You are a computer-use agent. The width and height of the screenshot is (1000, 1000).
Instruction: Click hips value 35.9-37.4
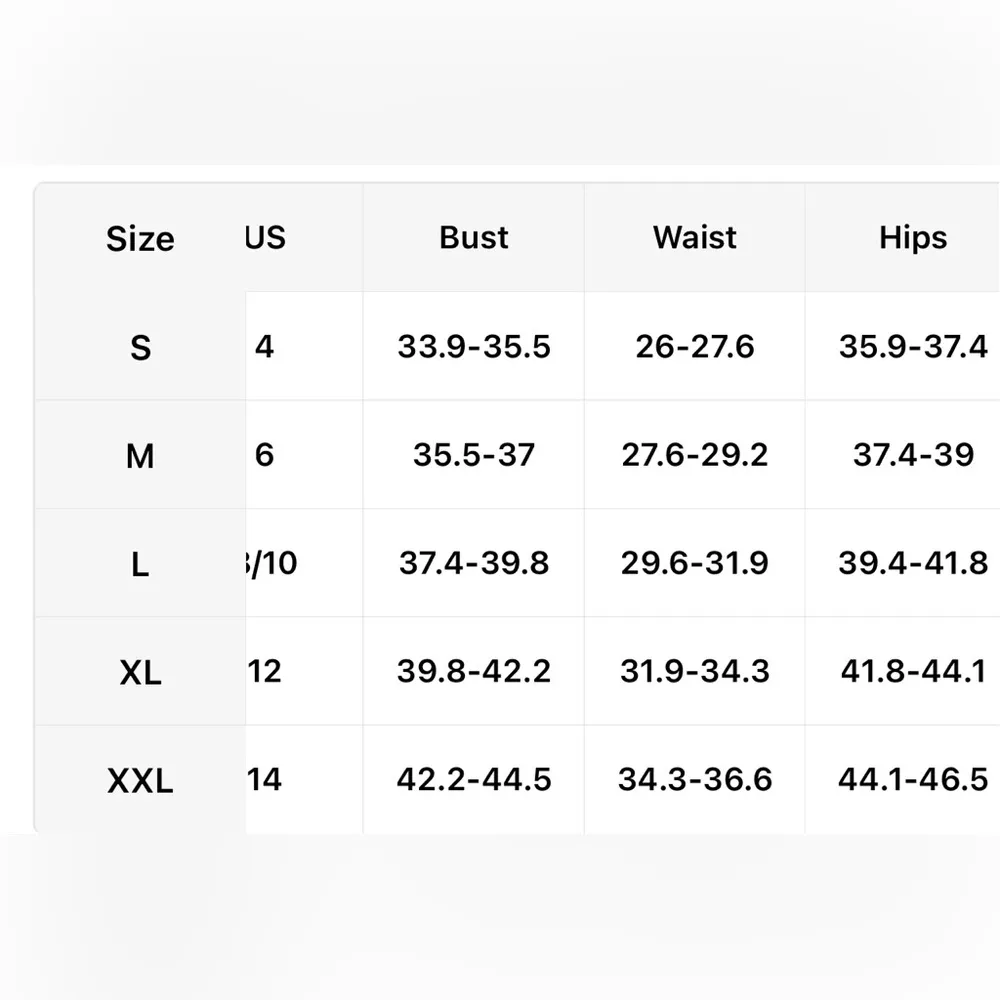pos(913,347)
